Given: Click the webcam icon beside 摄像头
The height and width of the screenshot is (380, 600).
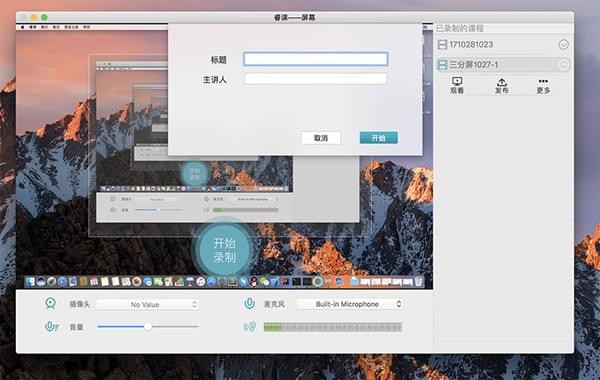Looking at the screenshot, I should click(51, 303).
